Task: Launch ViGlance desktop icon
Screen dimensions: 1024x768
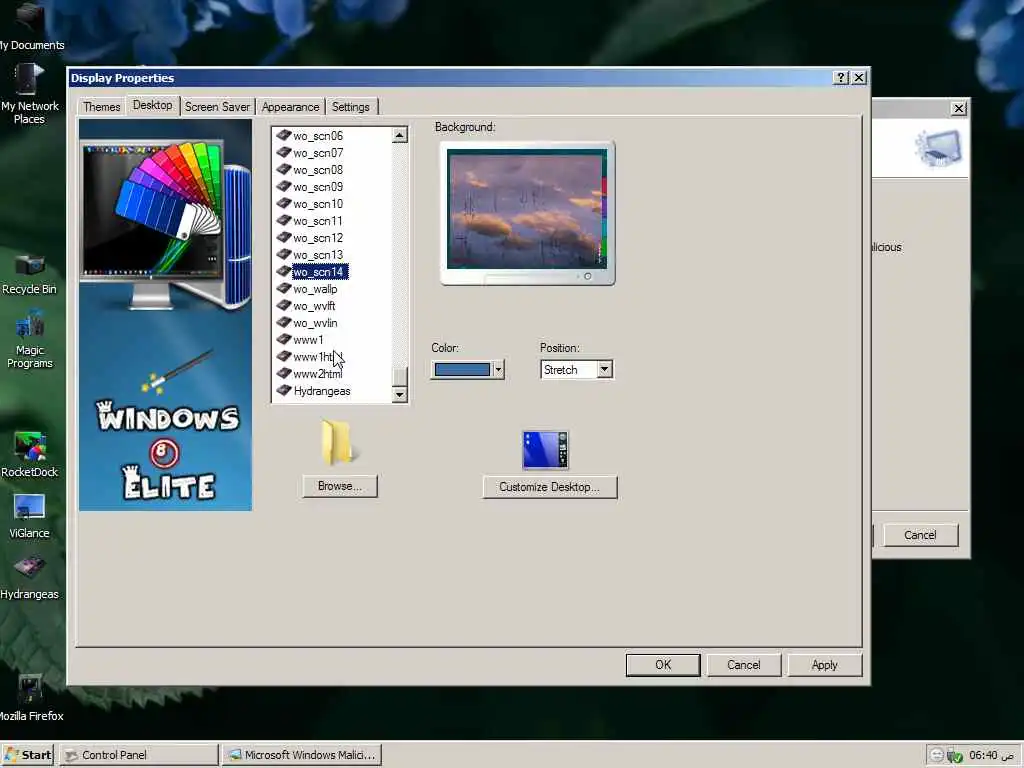Action: pos(29,516)
